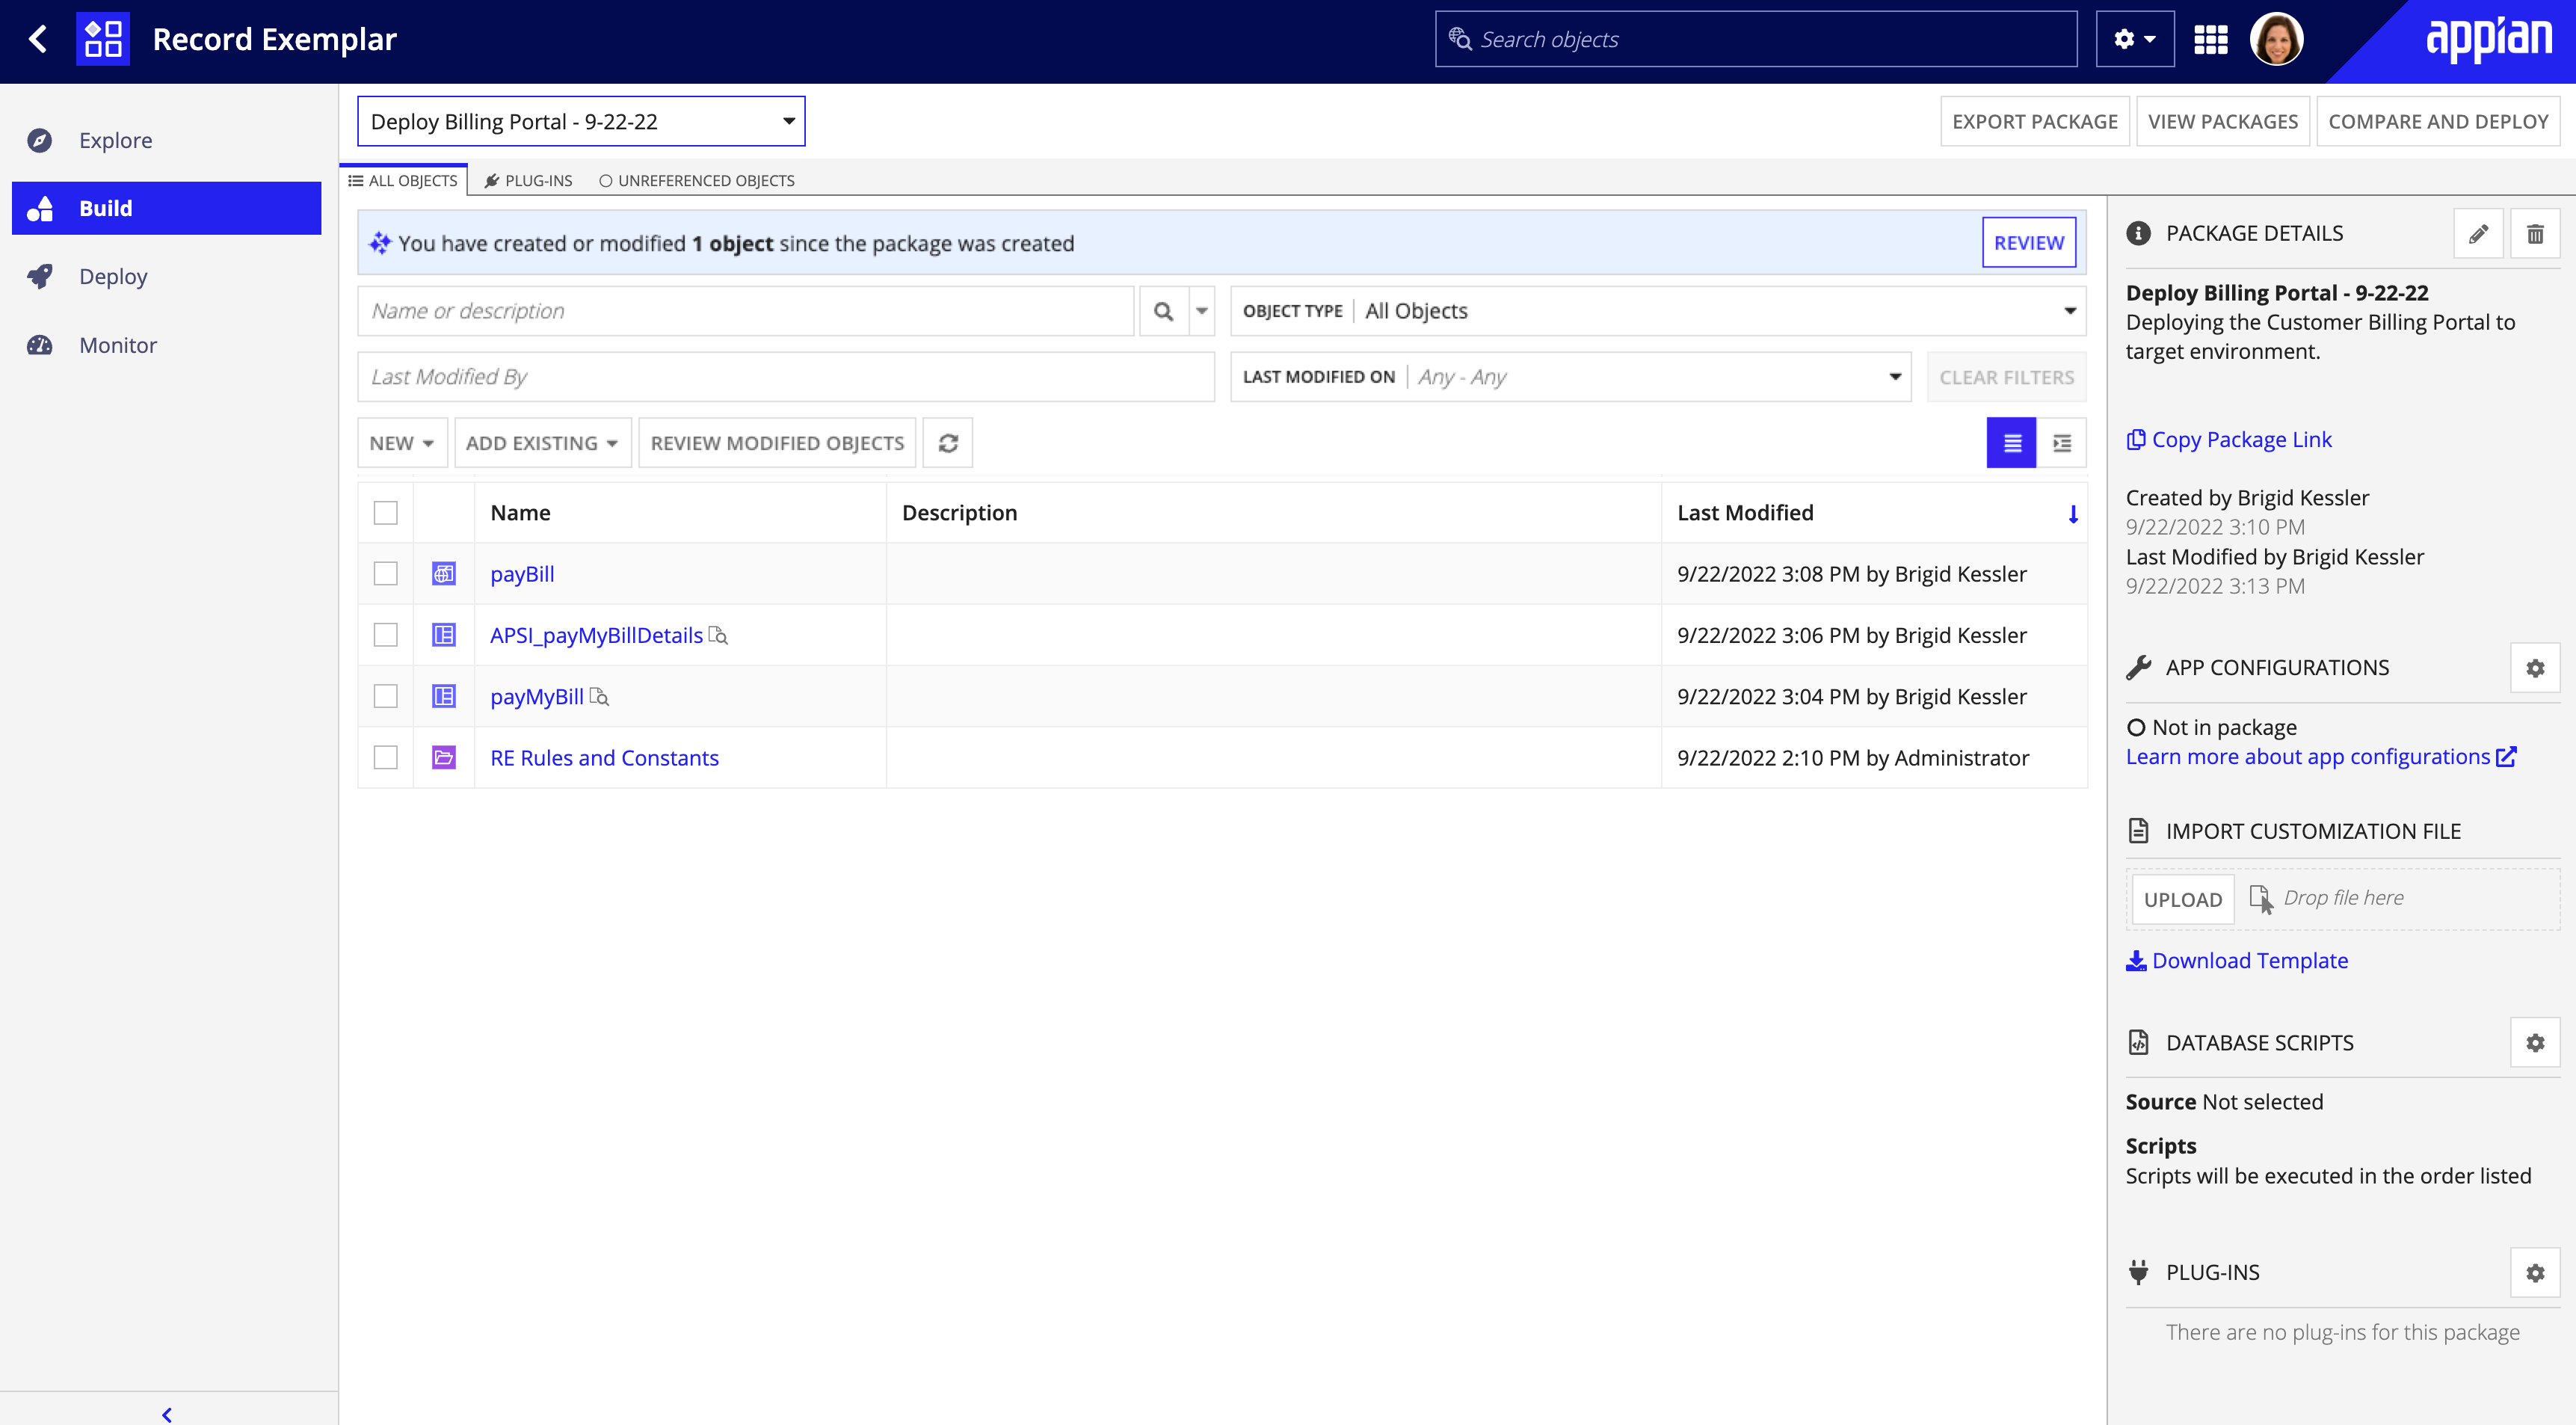The width and height of the screenshot is (2576, 1425).
Task: Open the Deploy Billing Portal package dropdown
Action: click(581, 121)
